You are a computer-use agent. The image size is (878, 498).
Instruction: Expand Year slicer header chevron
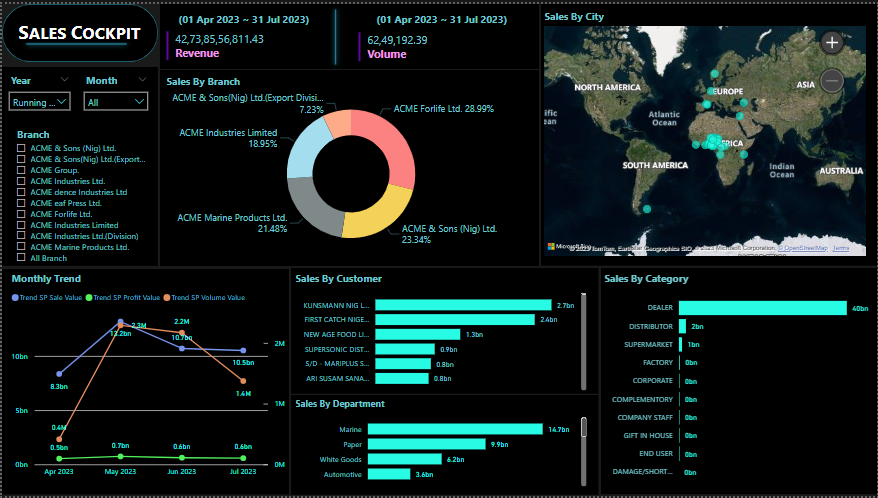(x=64, y=80)
